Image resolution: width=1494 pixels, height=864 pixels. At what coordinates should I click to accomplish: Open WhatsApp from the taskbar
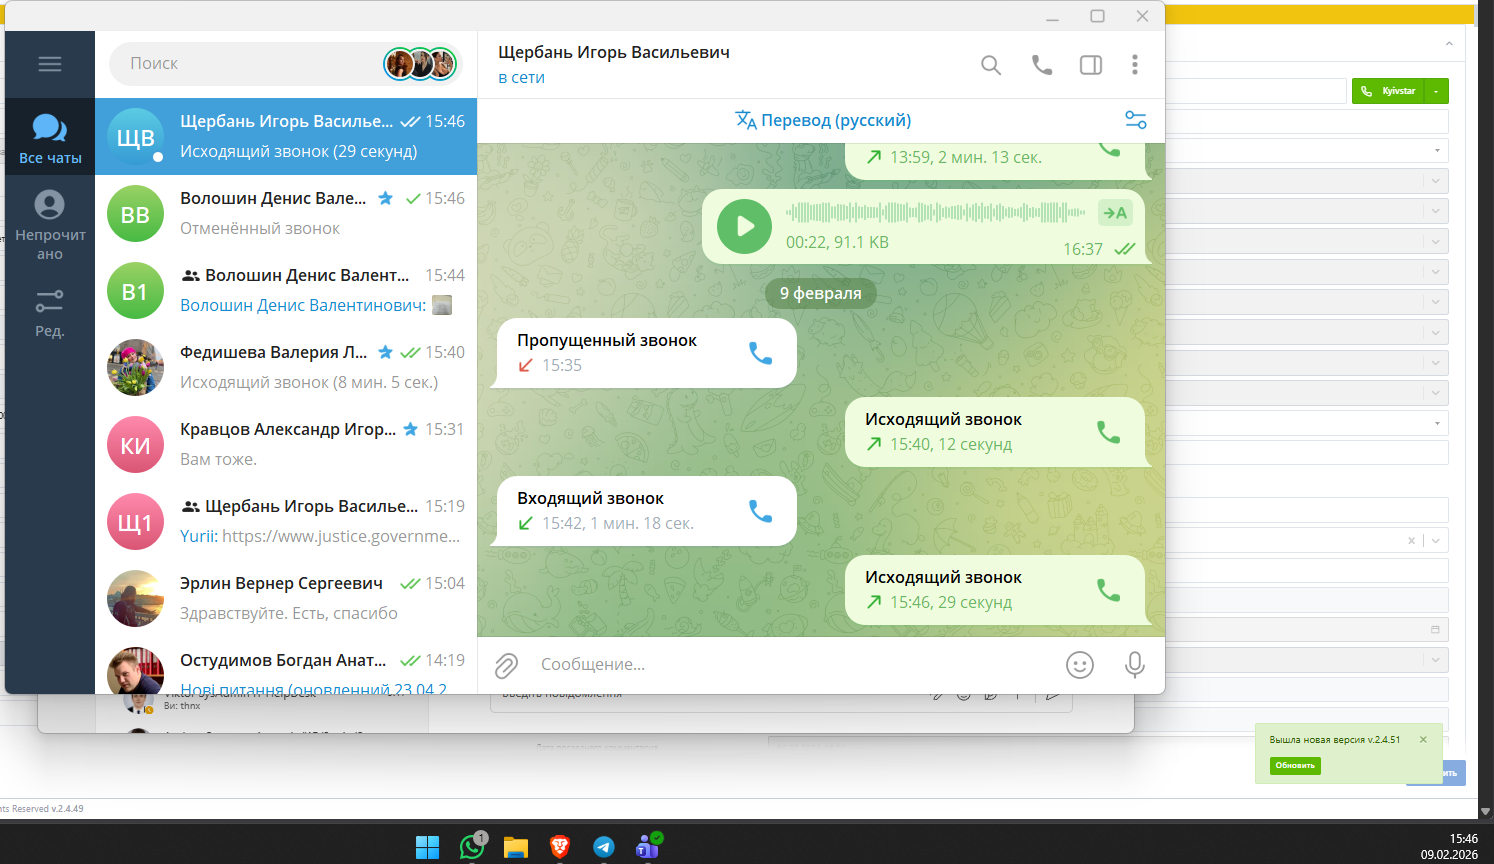[x=472, y=847]
